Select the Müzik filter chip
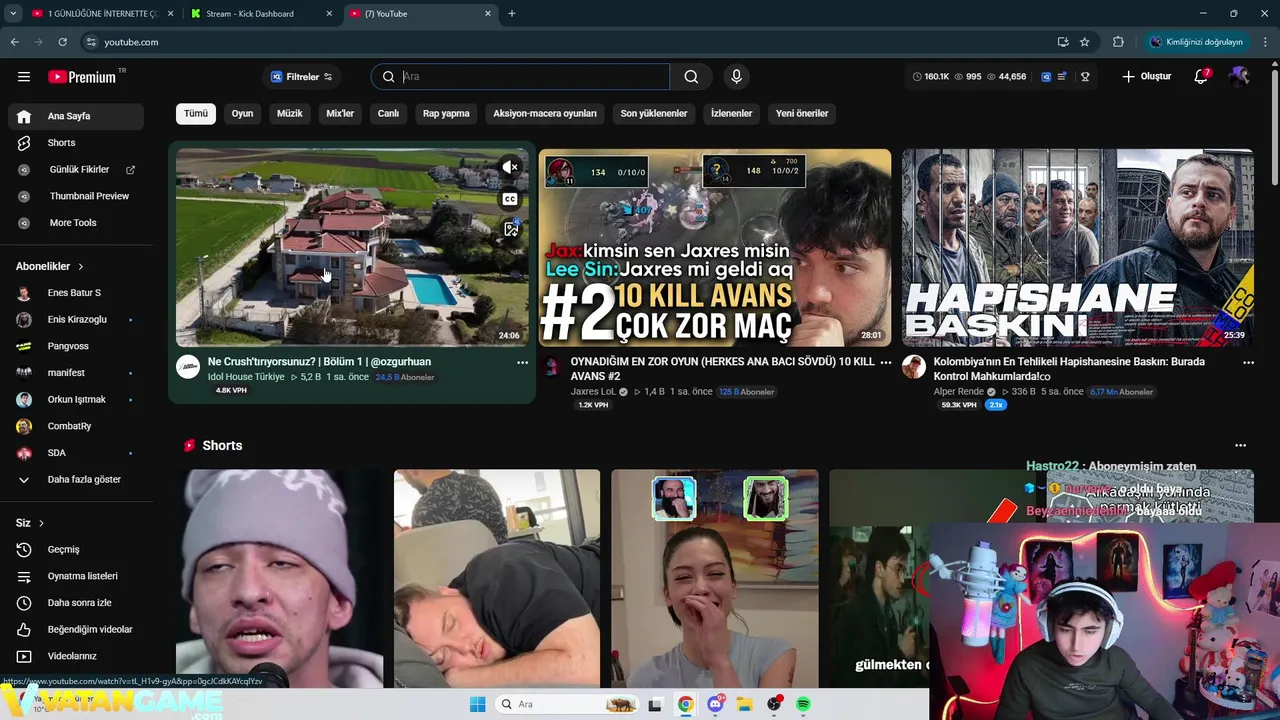 coord(290,113)
